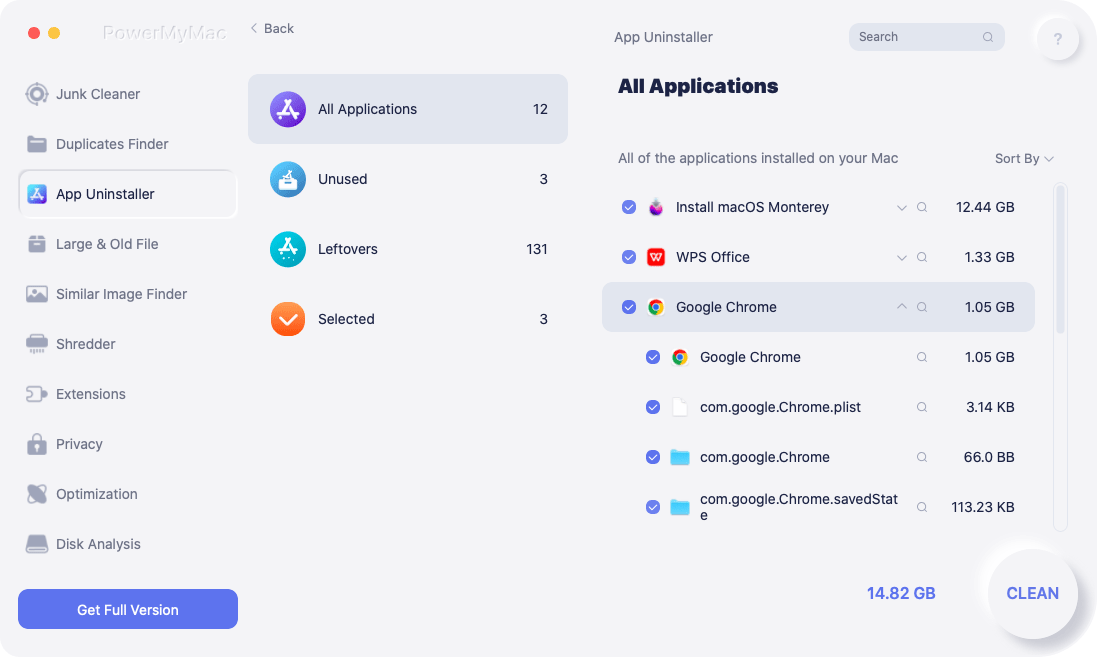
Task: Click the Privacy lock icon
Action: (x=36, y=444)
